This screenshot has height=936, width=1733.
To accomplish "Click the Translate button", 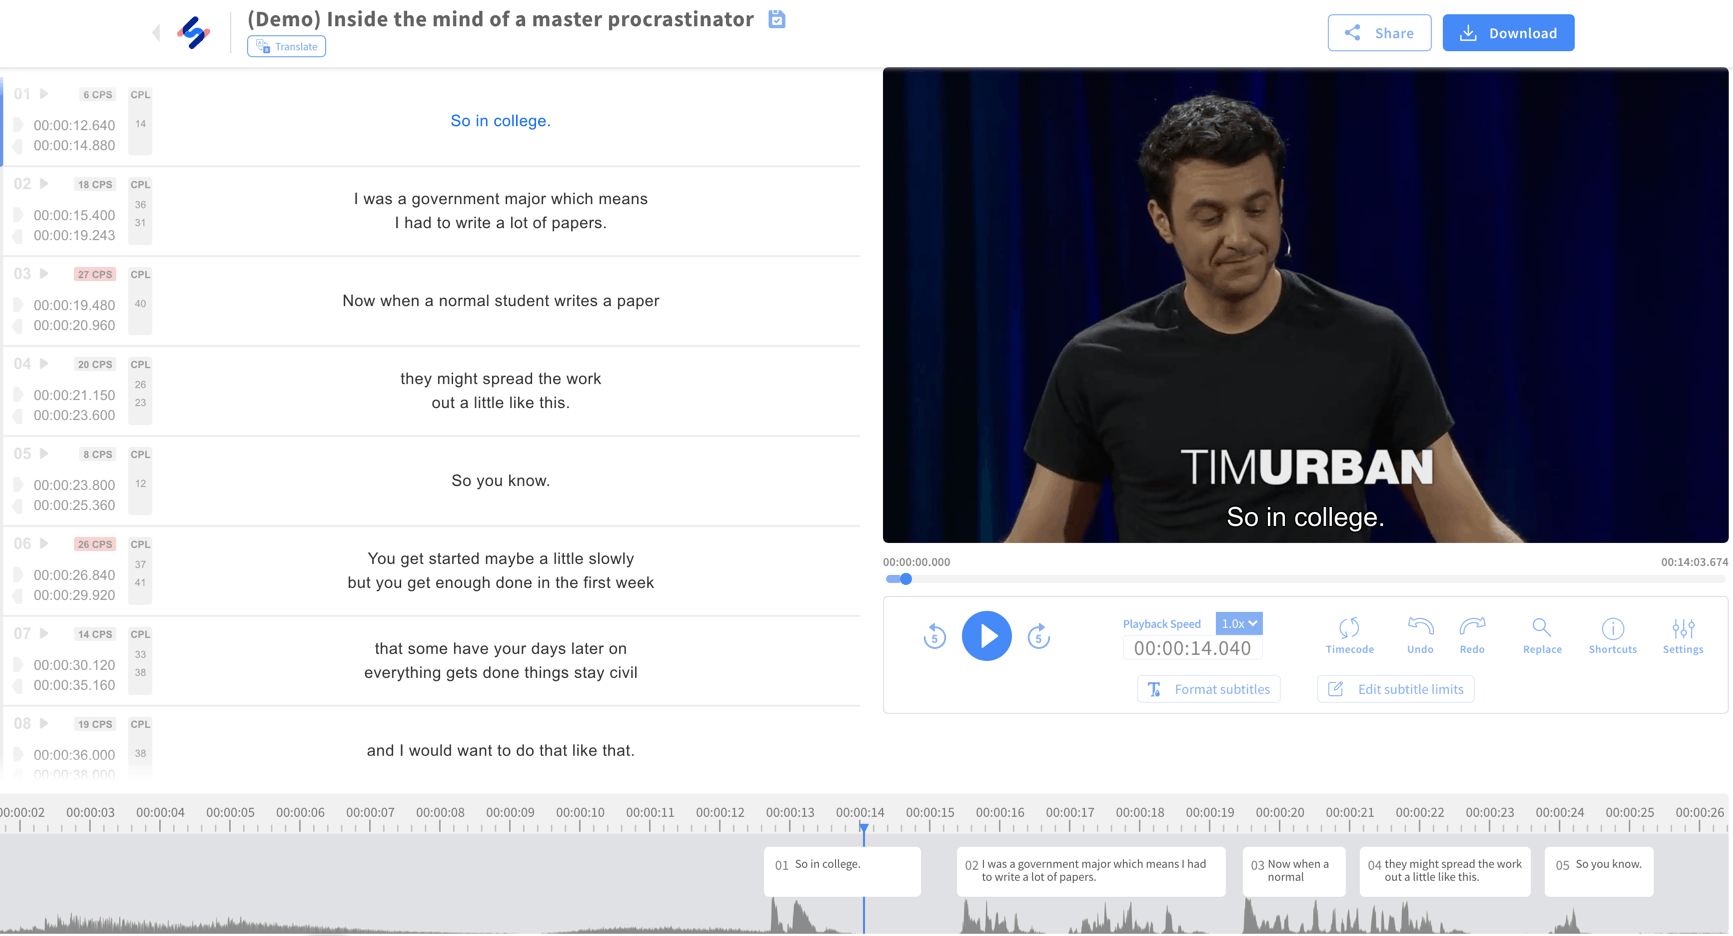I will click(x=286, y=46).
